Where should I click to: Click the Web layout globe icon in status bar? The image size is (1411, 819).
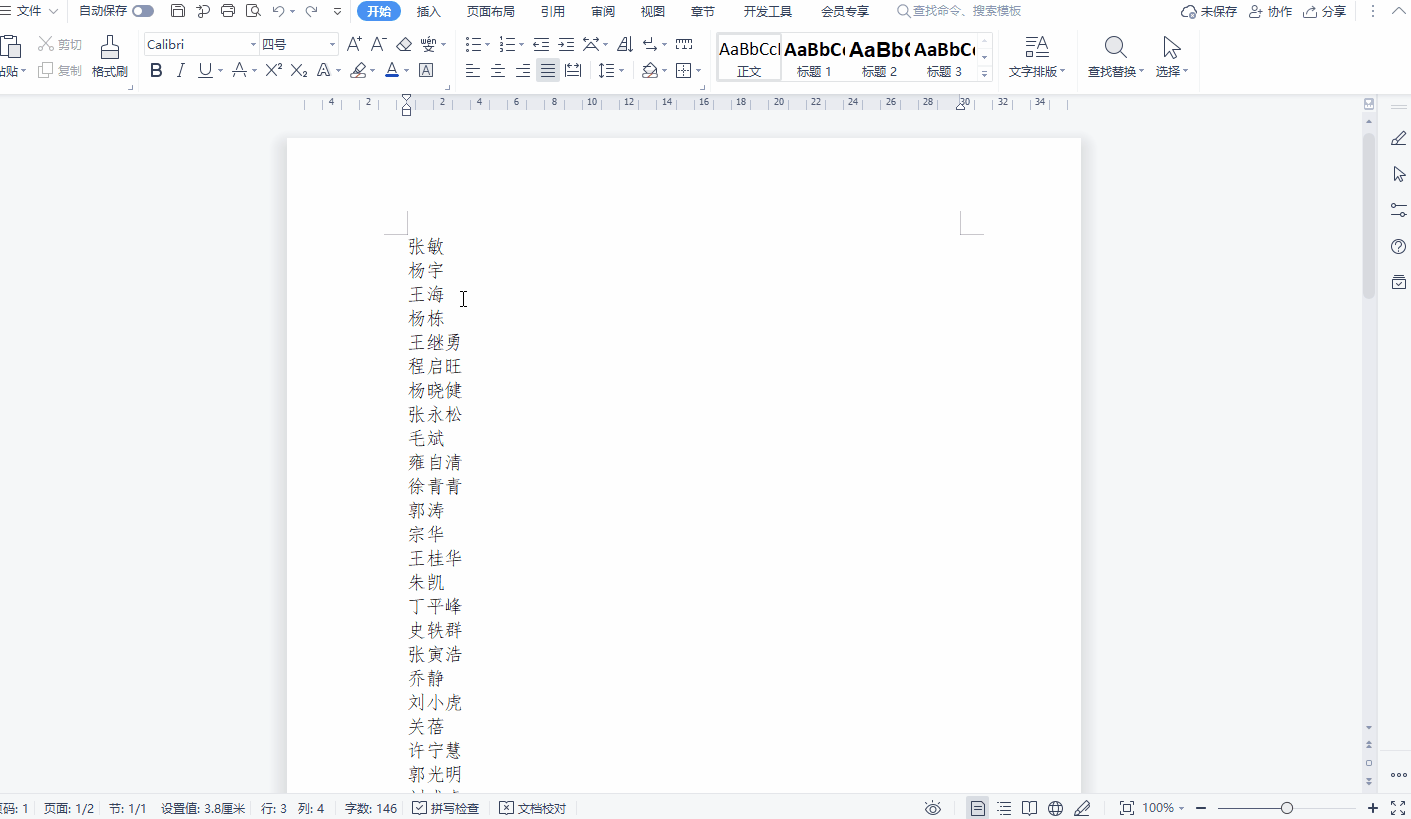coord(1055,808)
